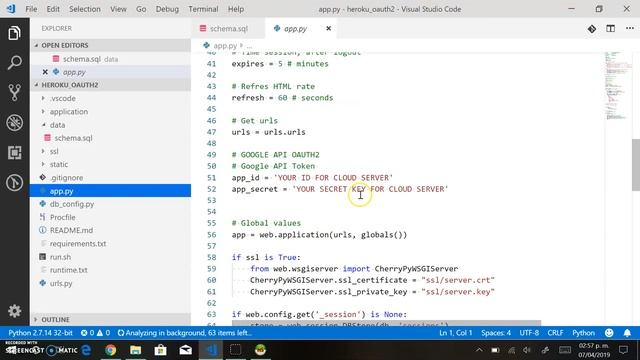
Task: Close the app.py editor tab
Action: click(x=329, y=28)
